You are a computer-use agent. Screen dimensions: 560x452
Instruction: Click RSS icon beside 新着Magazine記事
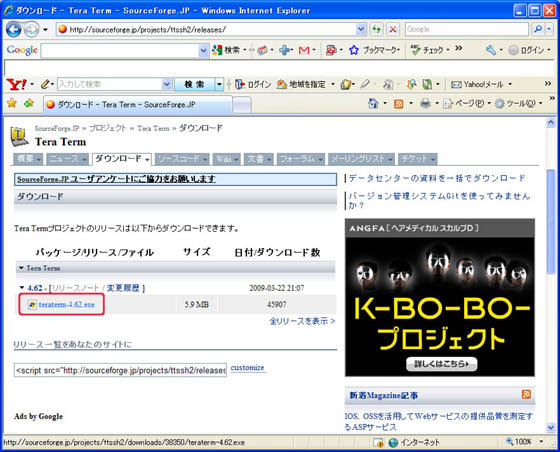click(x=526, y=394)
